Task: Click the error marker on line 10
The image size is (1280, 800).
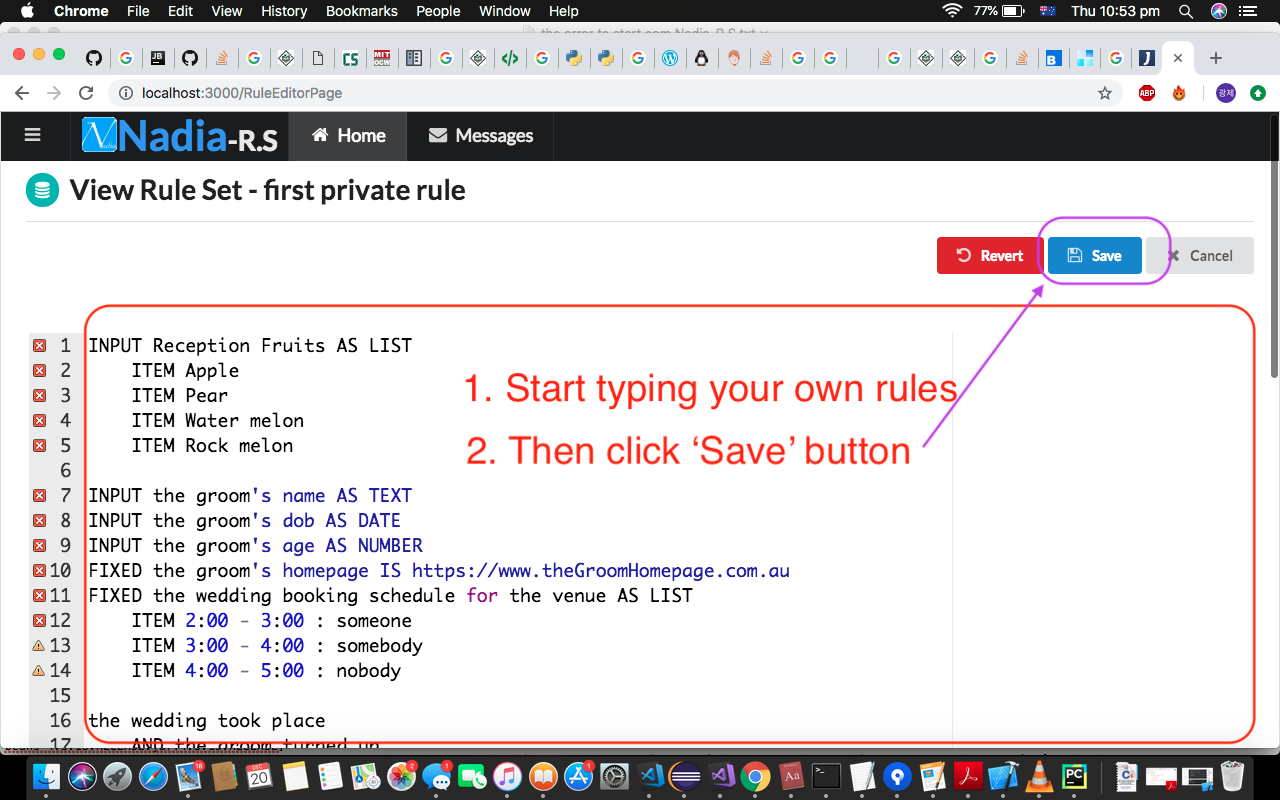Action: [x=40, y=571]
